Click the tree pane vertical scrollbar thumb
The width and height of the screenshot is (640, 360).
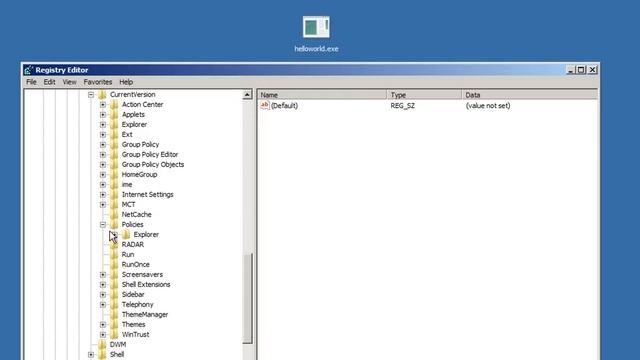247,298
